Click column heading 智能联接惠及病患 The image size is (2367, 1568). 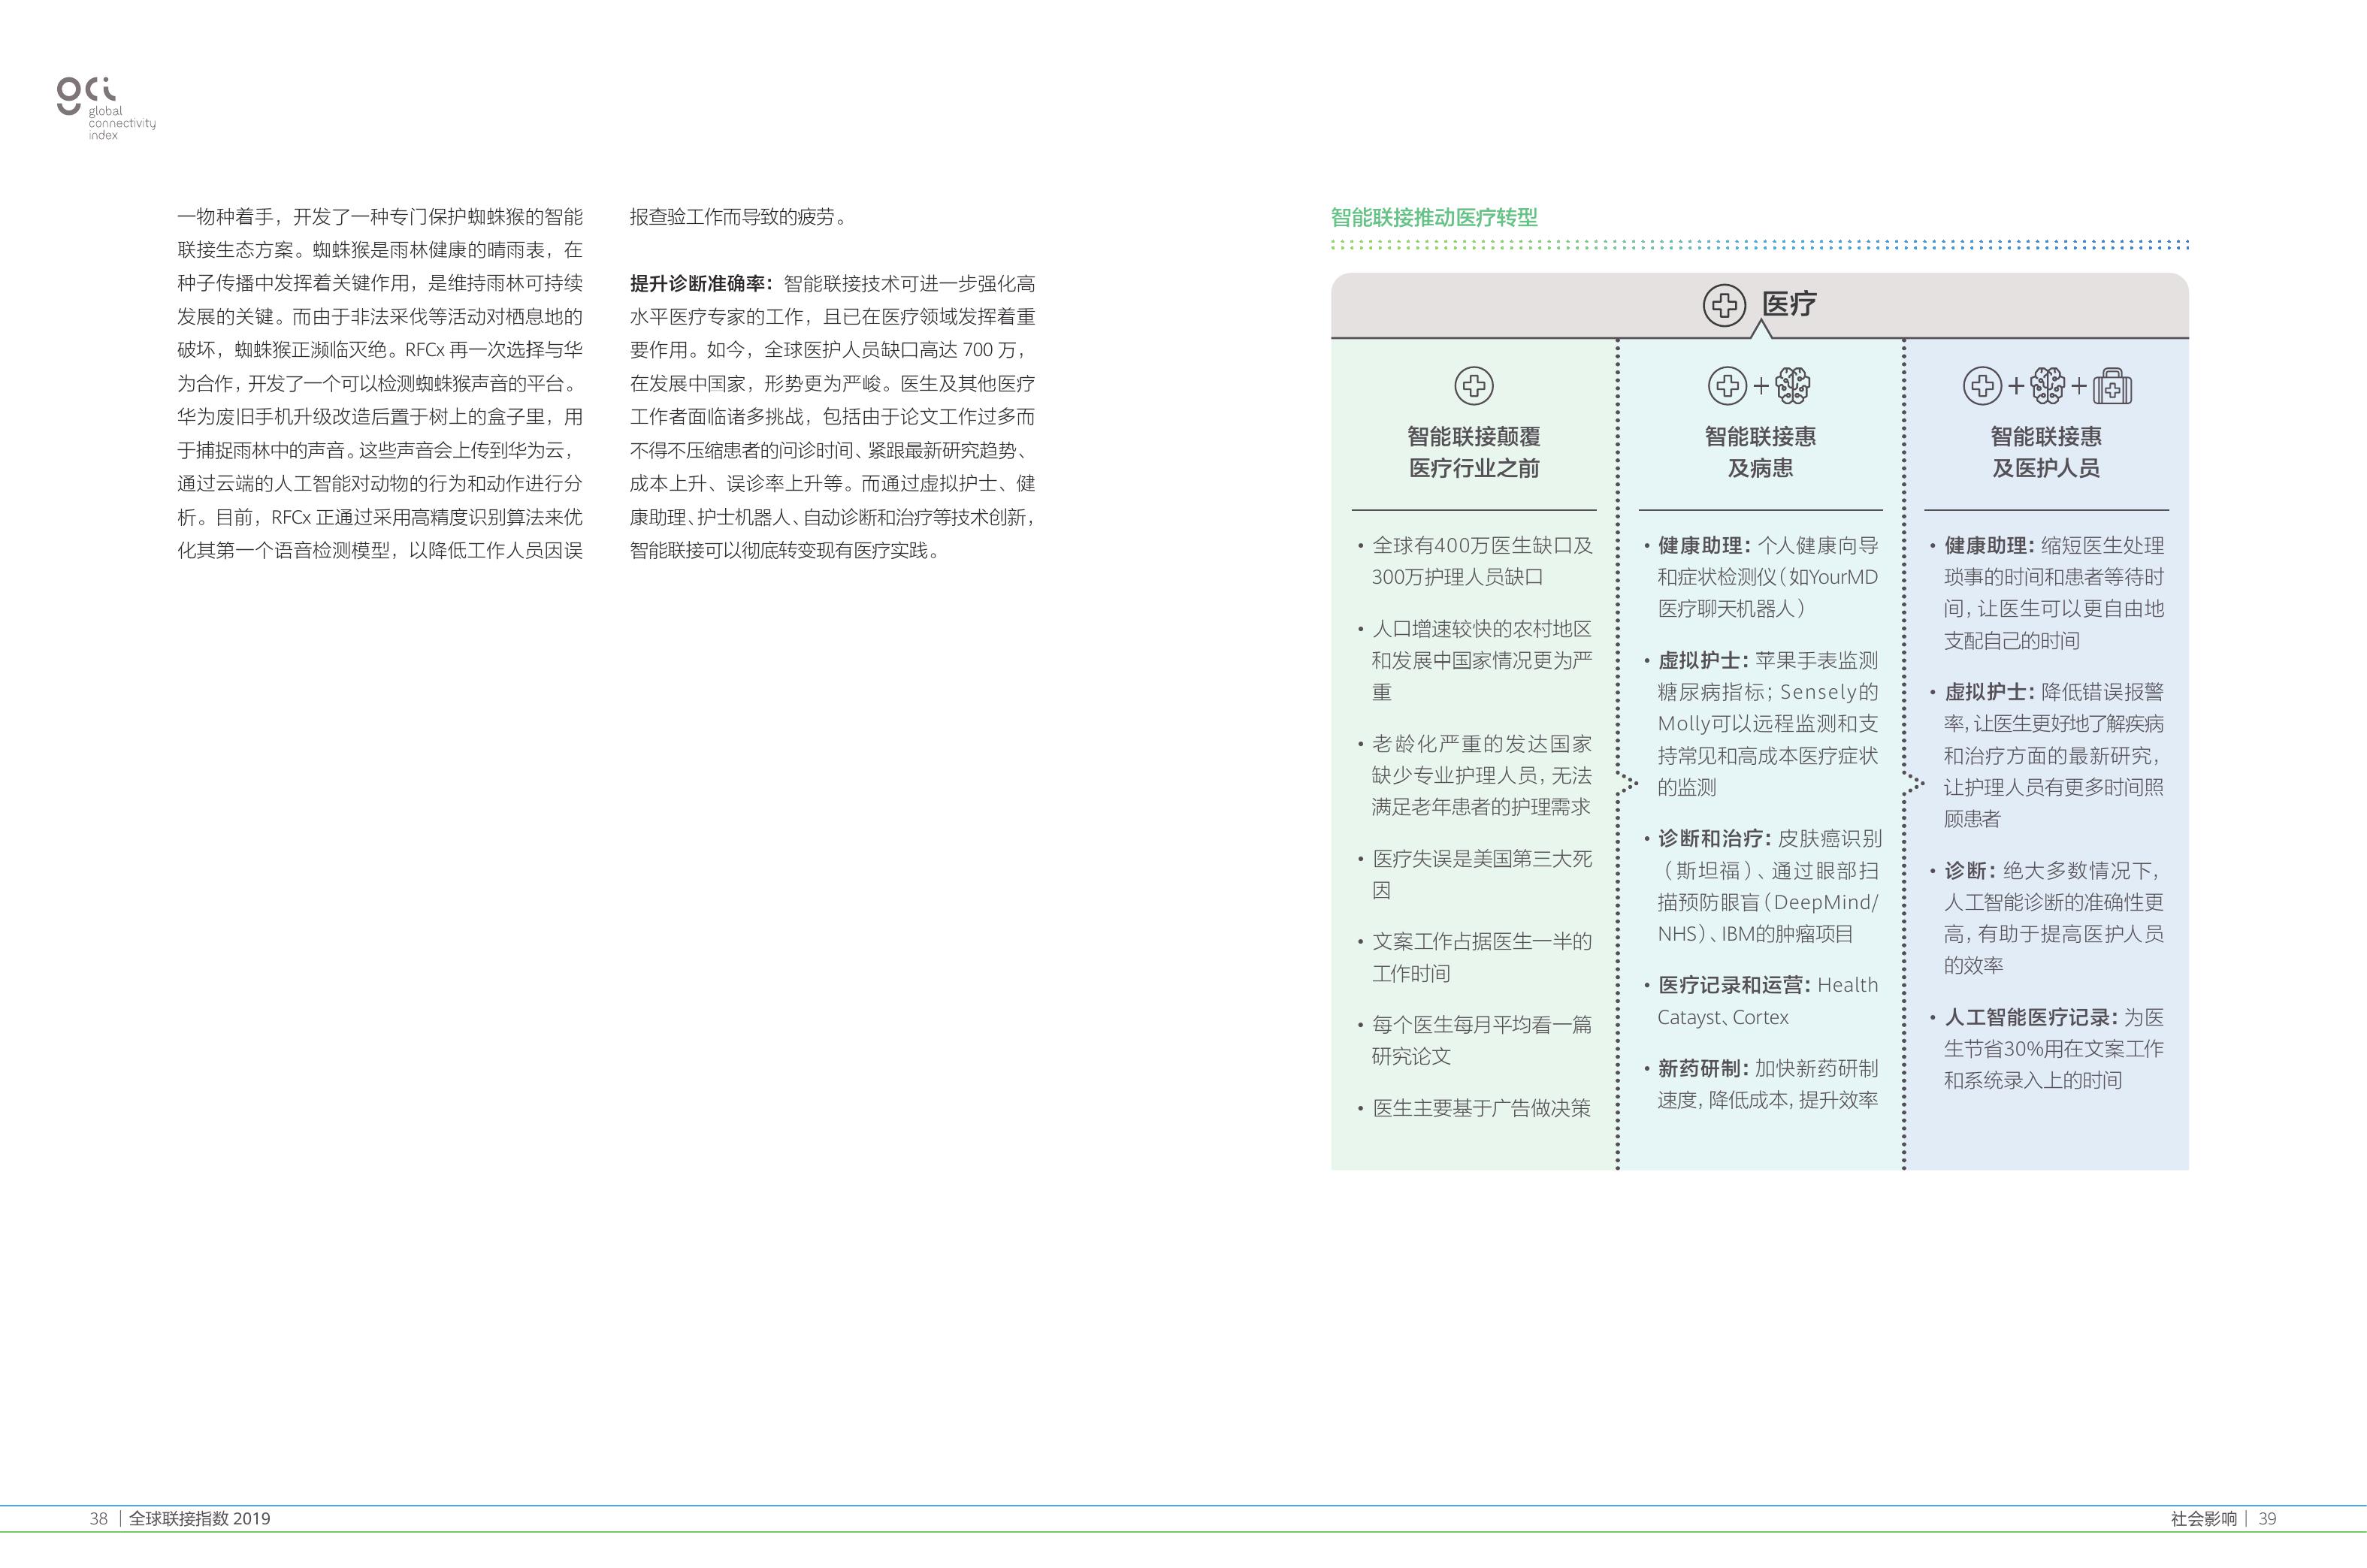pos(1760,452)
